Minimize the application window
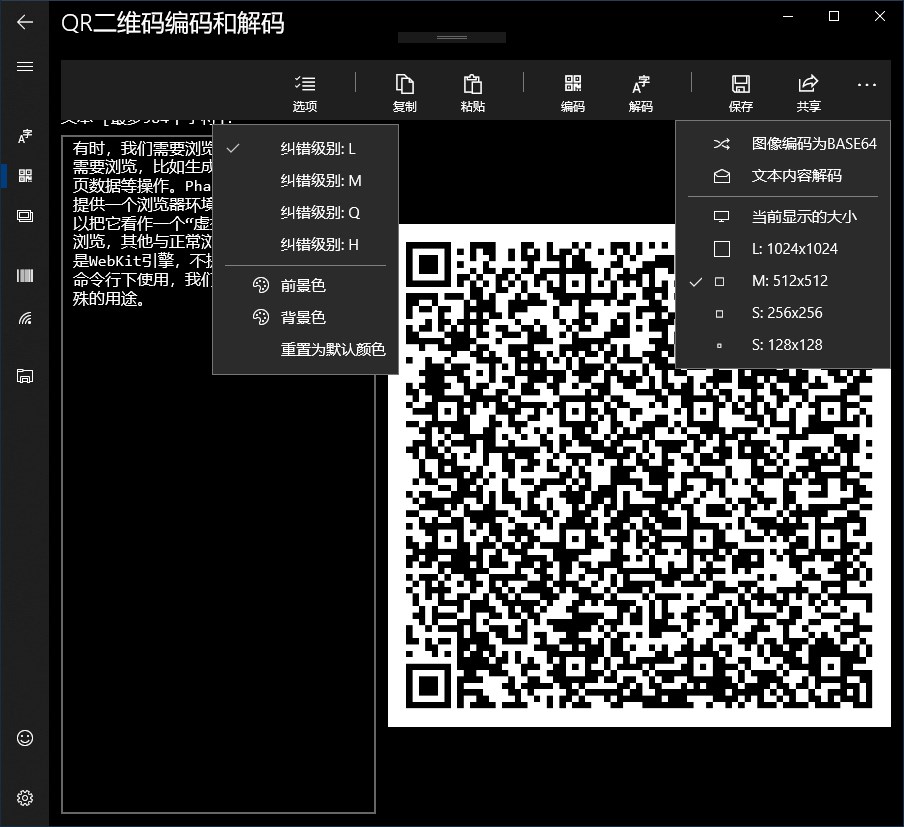The height and width of the screenshot is (827, 904). point(788,16)
